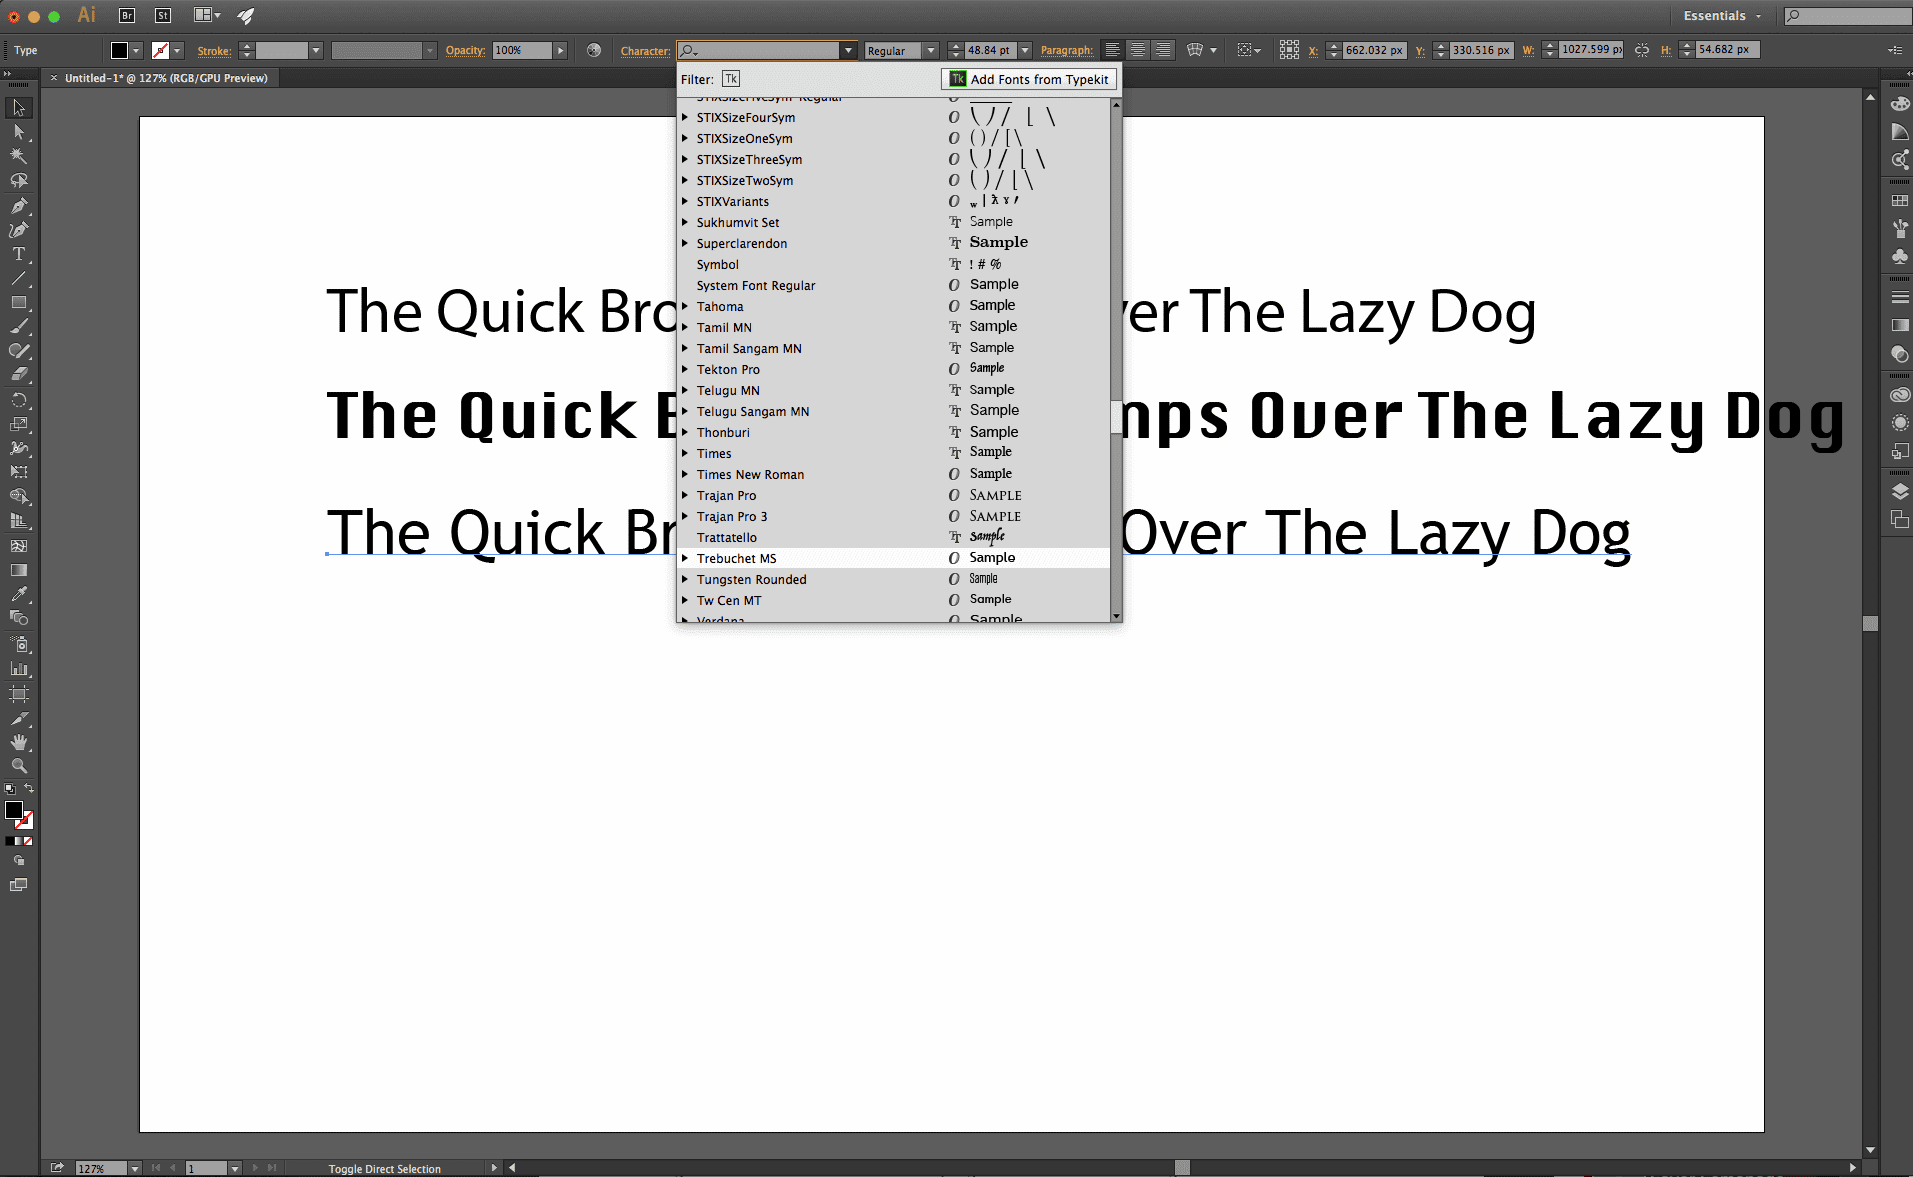Toggle the Typekit fonts filter

click(731, 79)
